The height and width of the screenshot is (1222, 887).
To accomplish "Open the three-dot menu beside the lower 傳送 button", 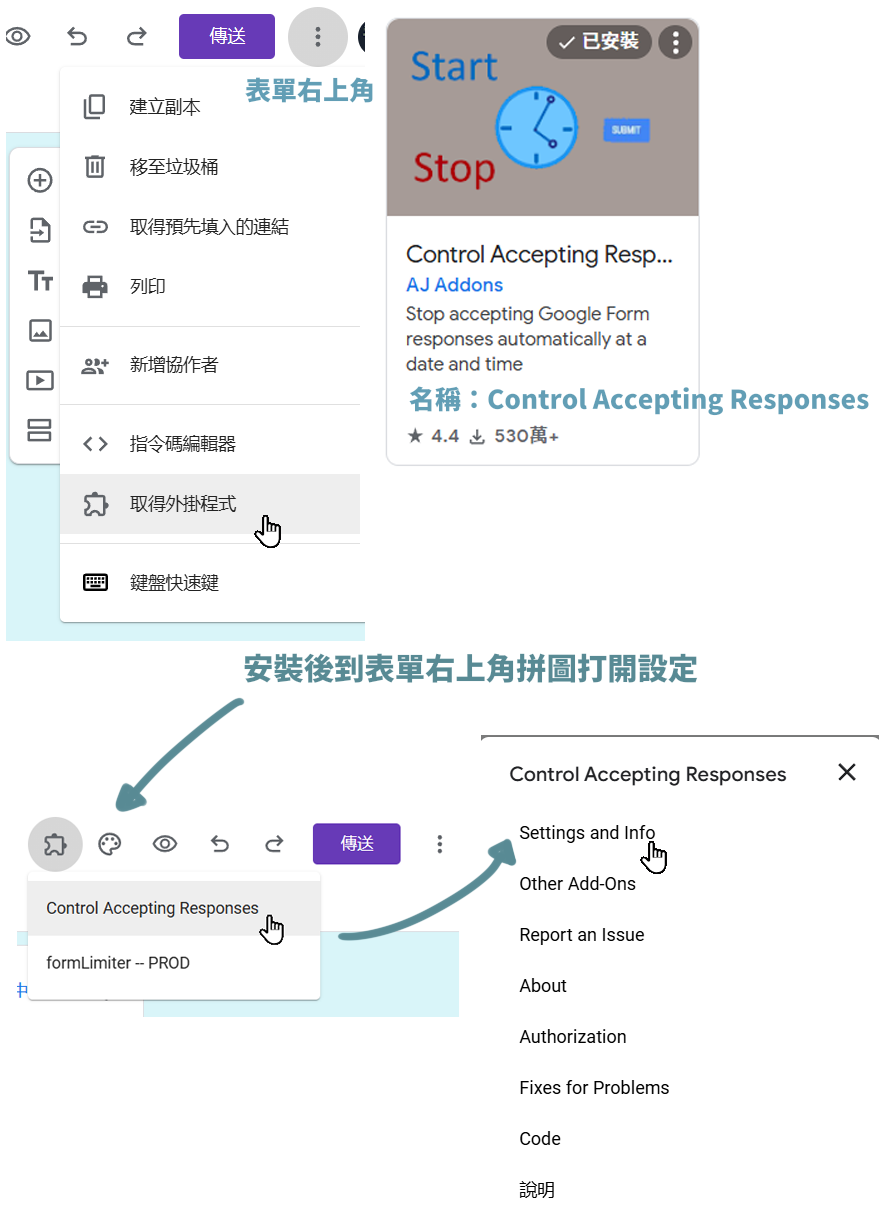I will click(x=439, y=845).
